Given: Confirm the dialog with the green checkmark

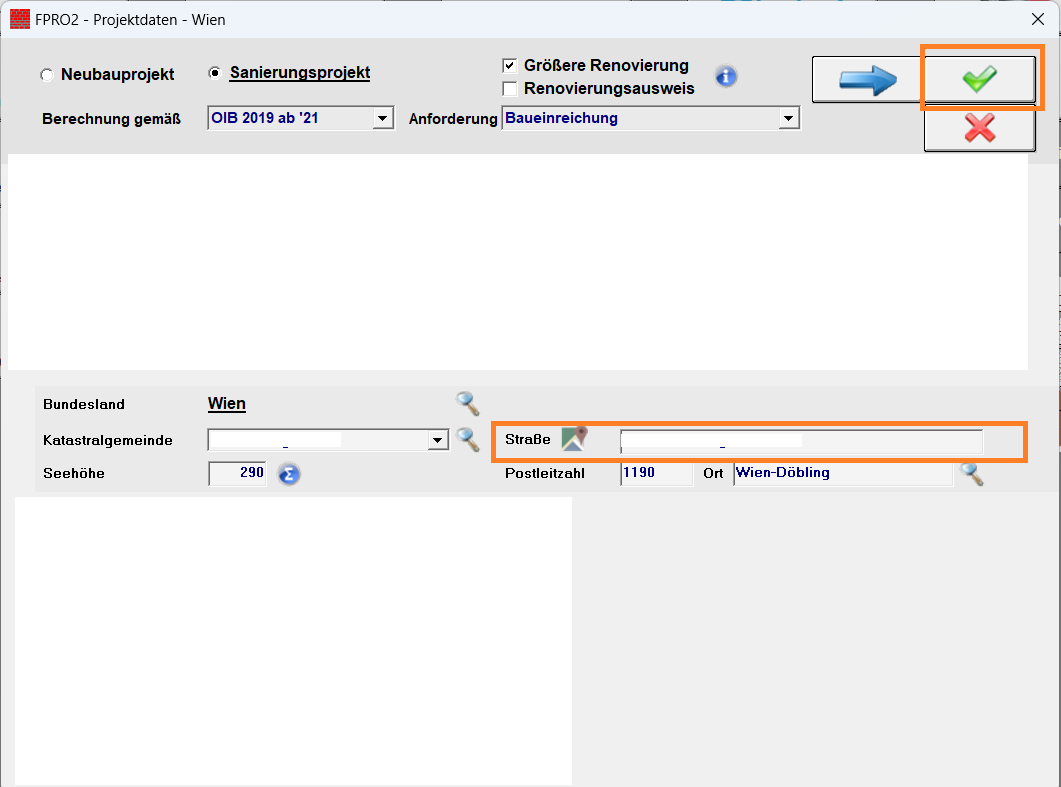Looking at the screenshot, I should (979, 79).
